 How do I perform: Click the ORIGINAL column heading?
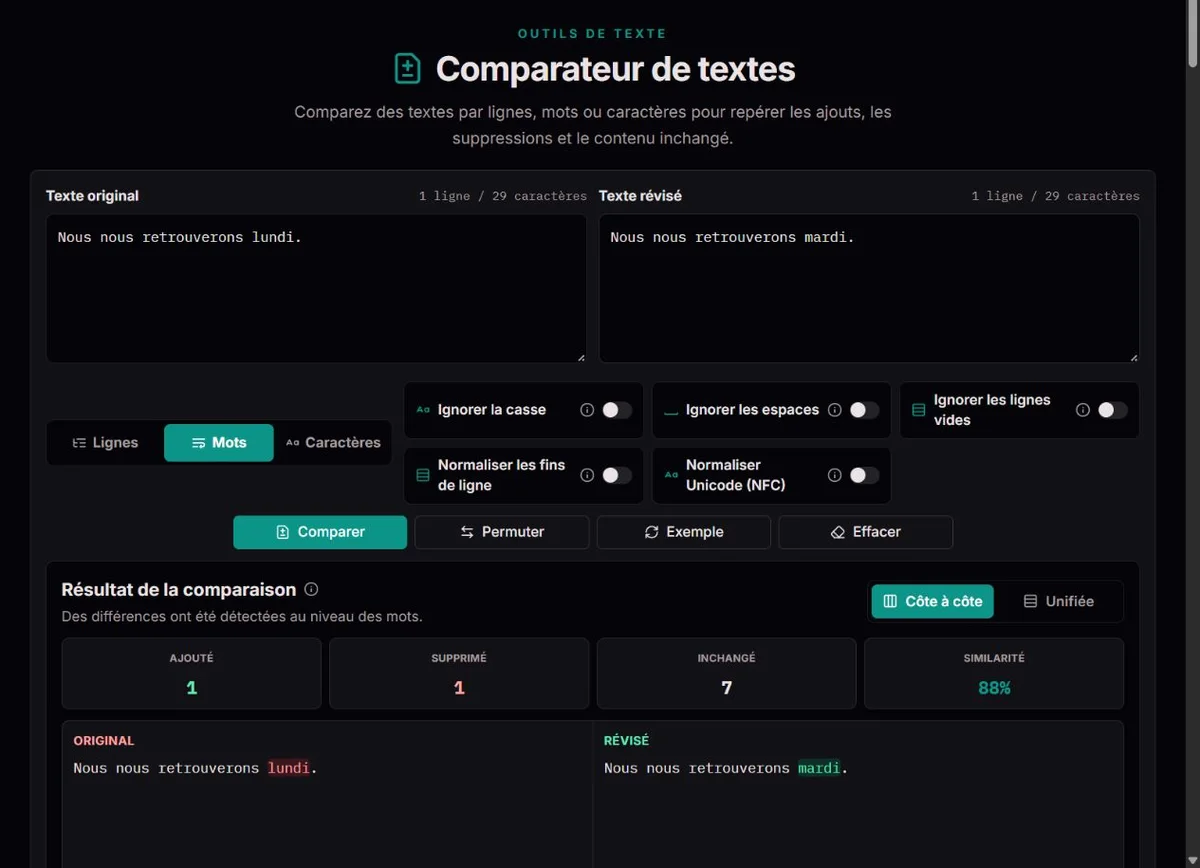104,741
